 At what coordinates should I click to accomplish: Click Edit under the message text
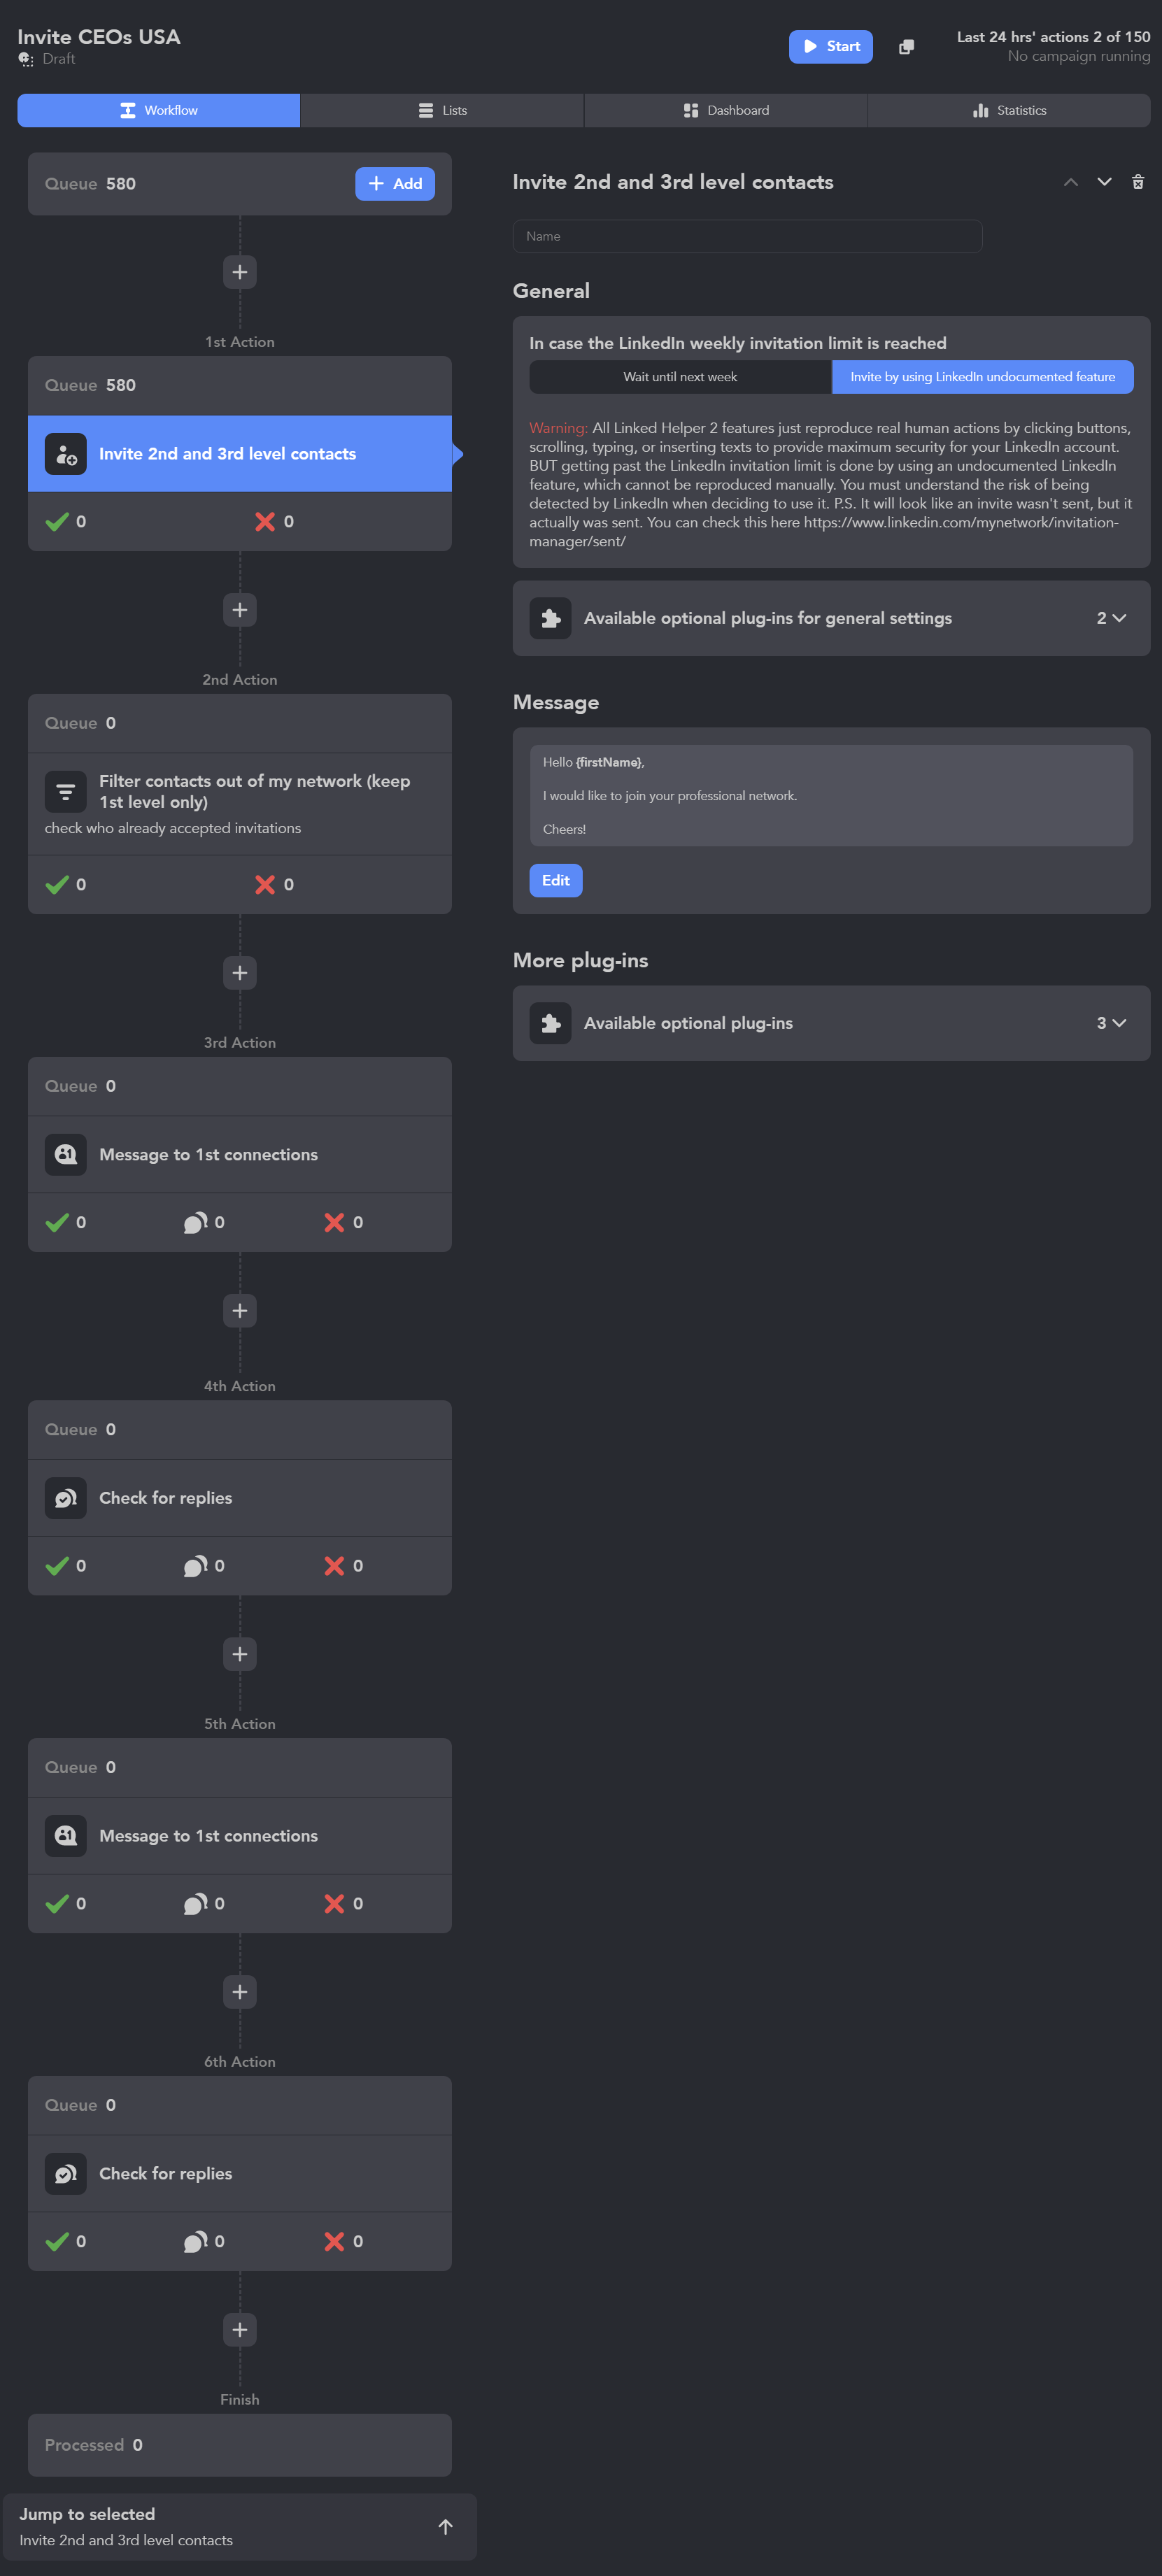tap(555, 881)
